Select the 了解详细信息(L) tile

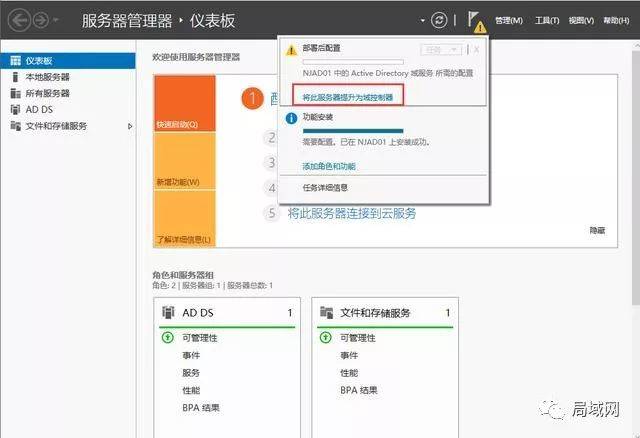click(x=184, y=219)
